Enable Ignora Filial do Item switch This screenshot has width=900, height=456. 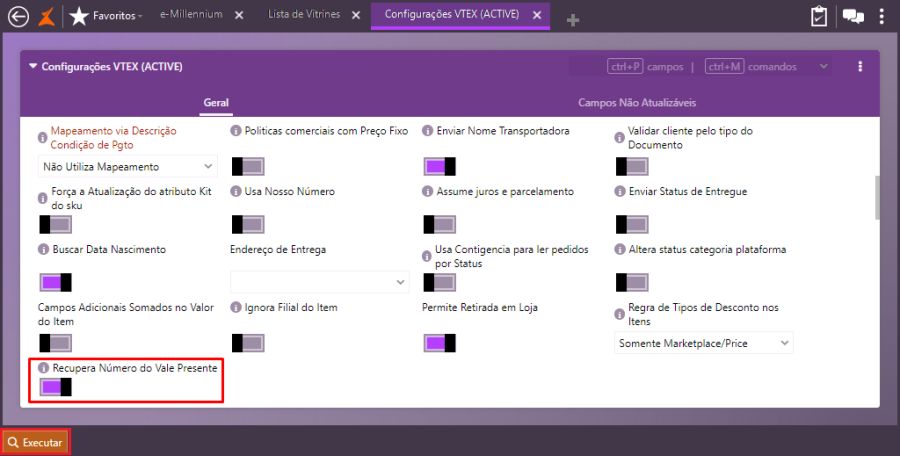pos(248,343)
